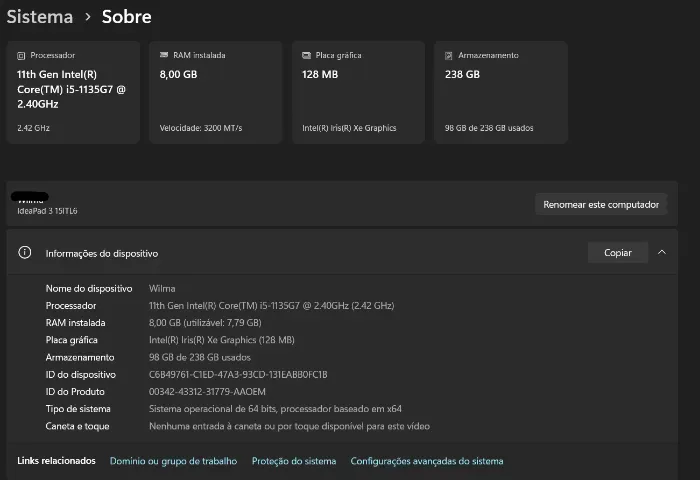Click Velocidade: 3200 MT/s text

click(201, 128)
